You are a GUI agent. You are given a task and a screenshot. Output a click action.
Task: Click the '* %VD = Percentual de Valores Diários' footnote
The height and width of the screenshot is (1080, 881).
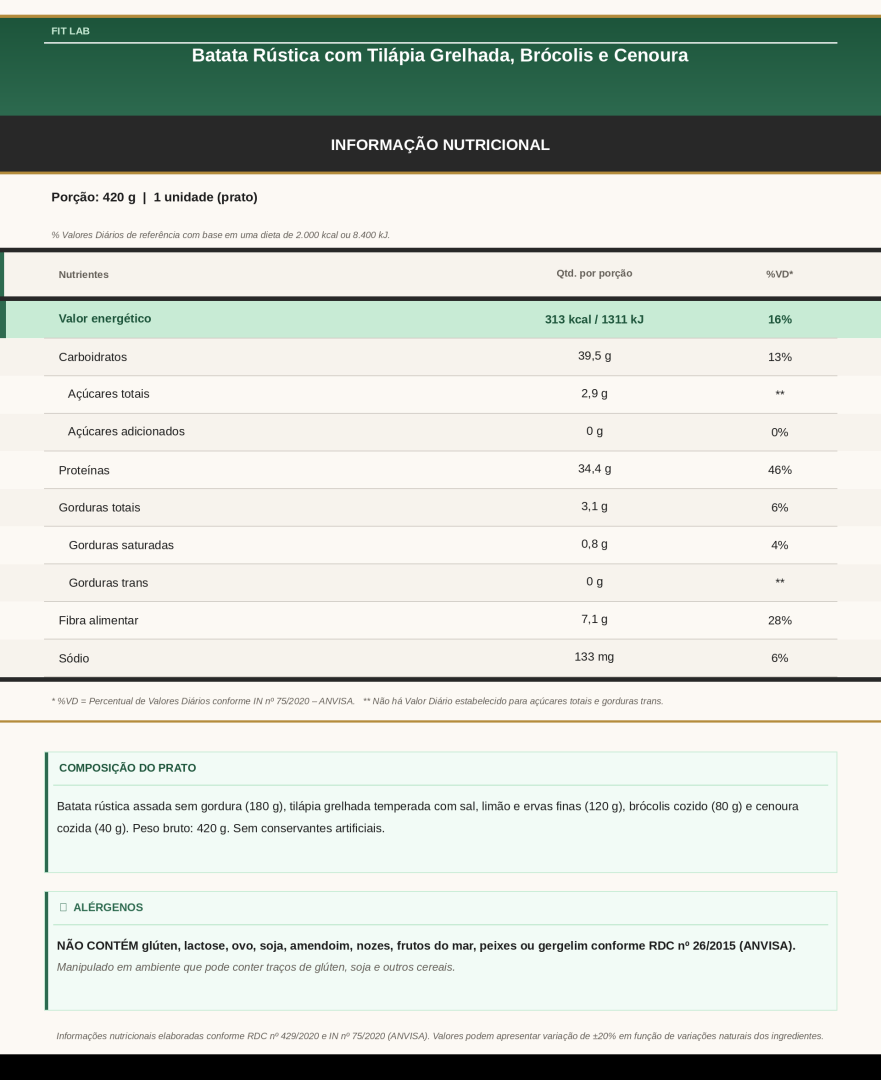(203, 700)
